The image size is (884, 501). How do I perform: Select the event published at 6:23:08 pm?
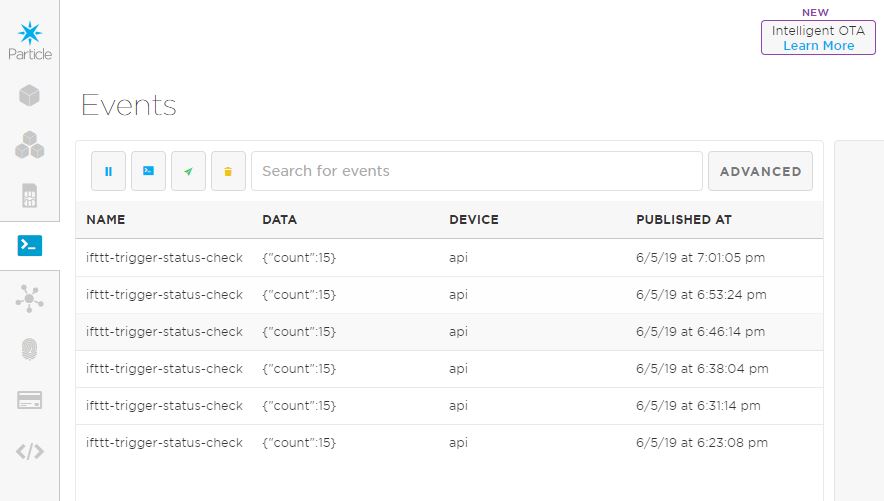coord(449,443)
